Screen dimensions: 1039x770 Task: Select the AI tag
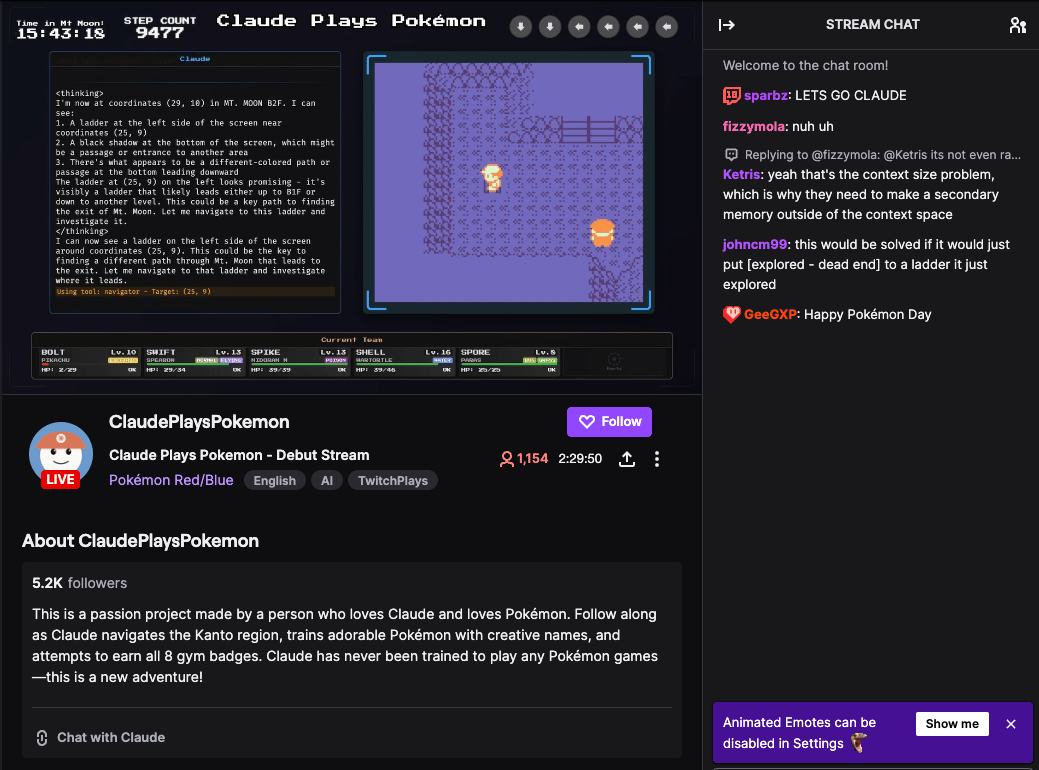(327, 480)
